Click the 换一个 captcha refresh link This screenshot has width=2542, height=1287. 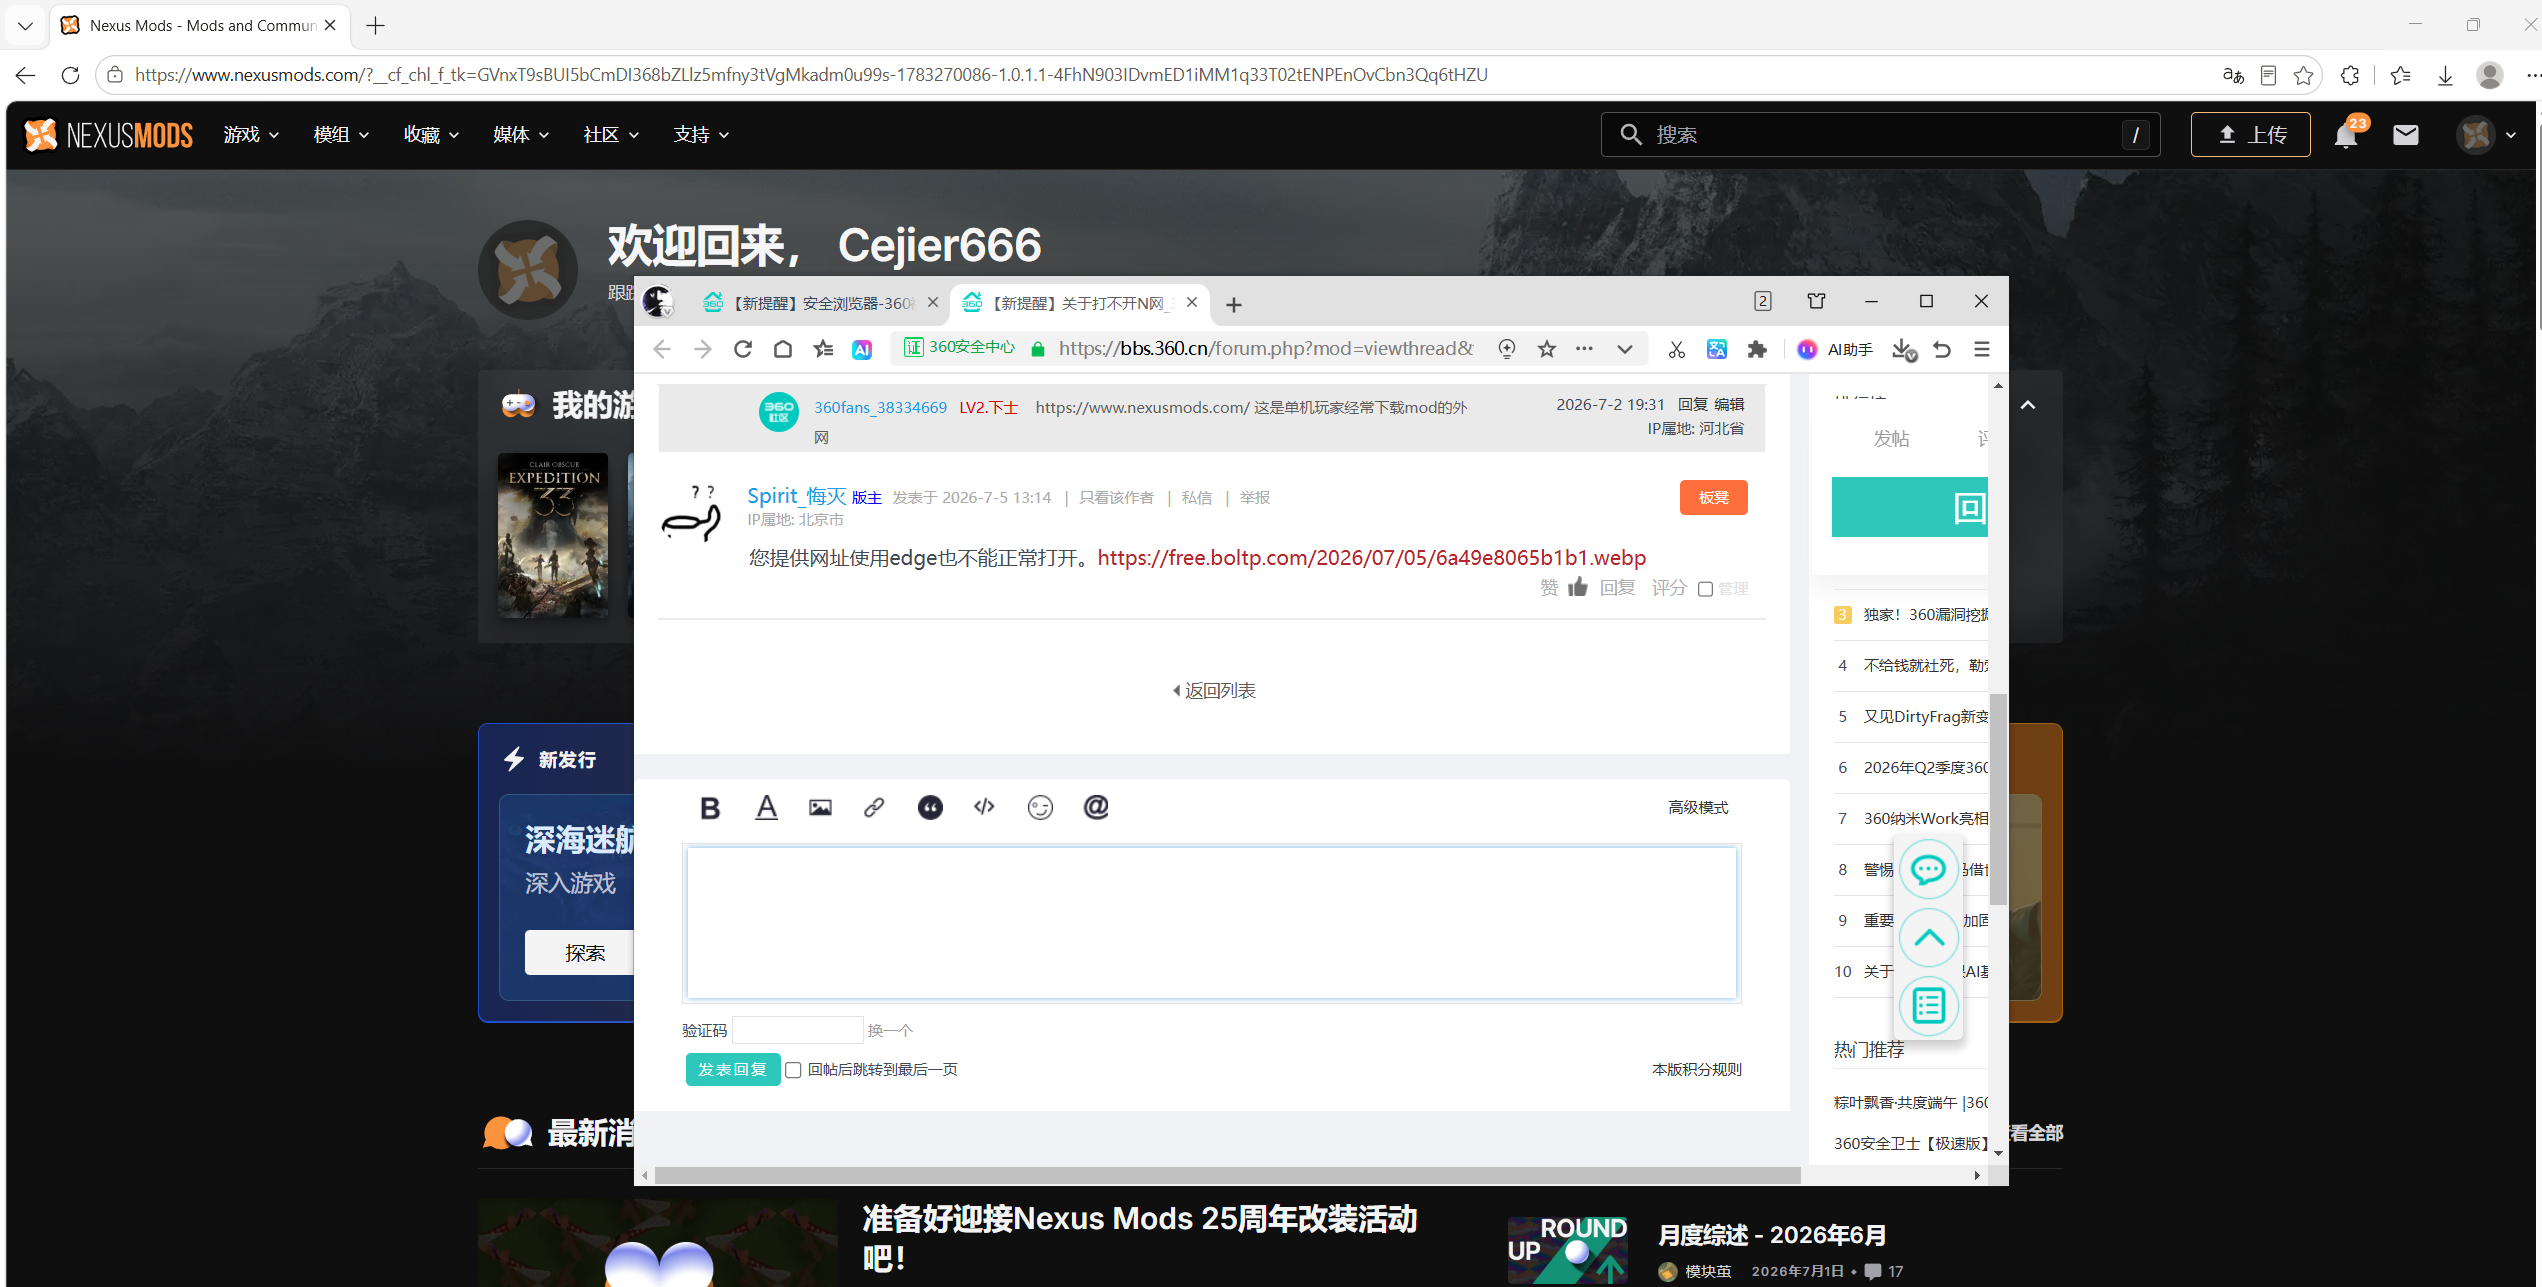click(889, 1030)
